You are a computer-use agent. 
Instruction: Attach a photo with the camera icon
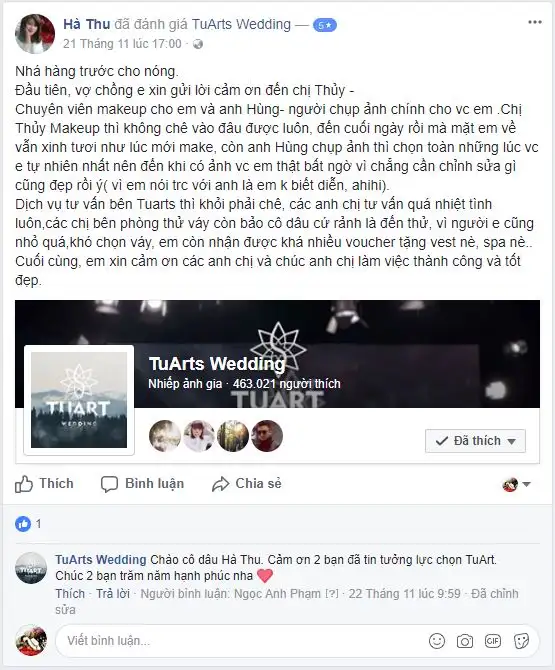point(465,641)
